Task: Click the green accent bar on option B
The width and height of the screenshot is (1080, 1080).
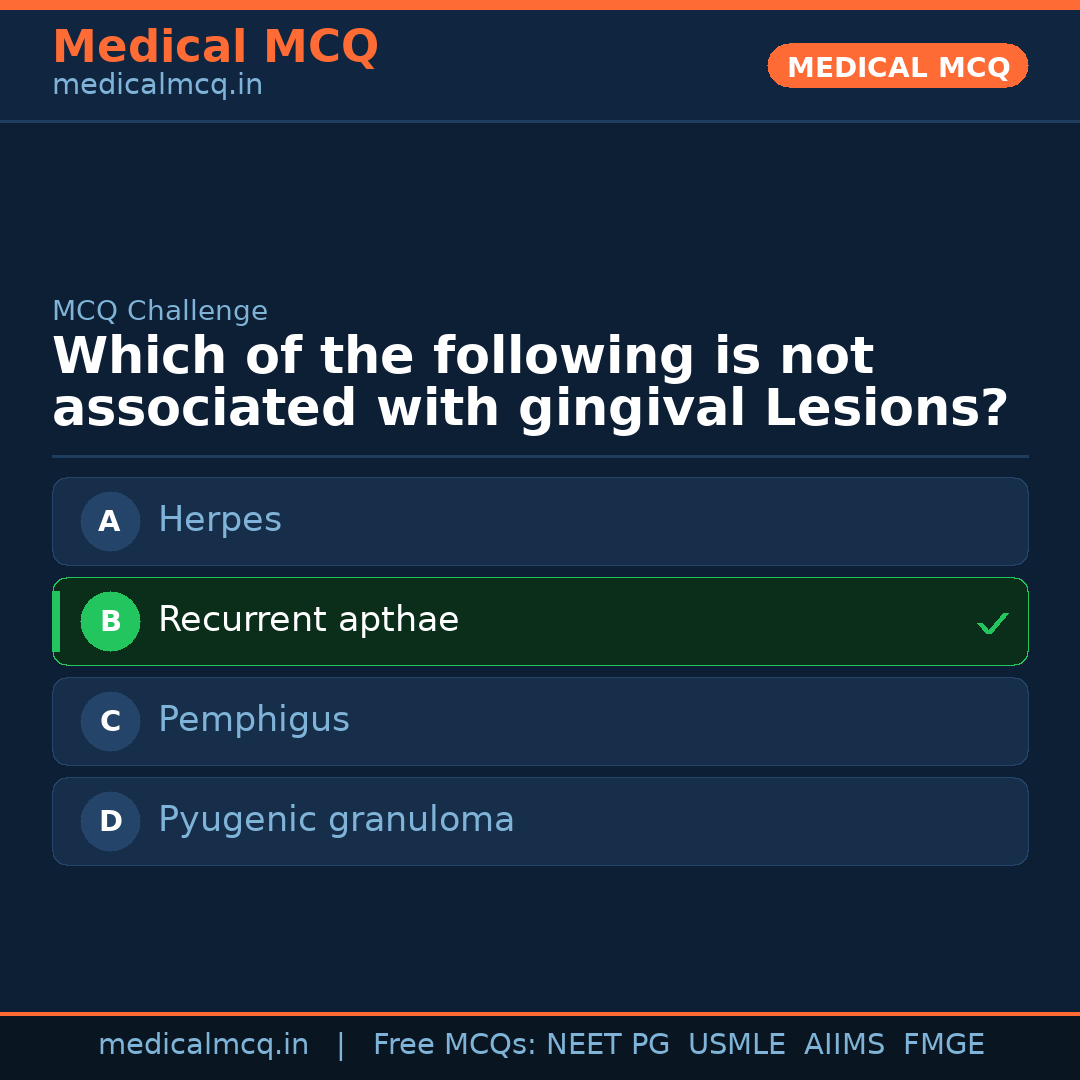Action: (x=56, y=621)
